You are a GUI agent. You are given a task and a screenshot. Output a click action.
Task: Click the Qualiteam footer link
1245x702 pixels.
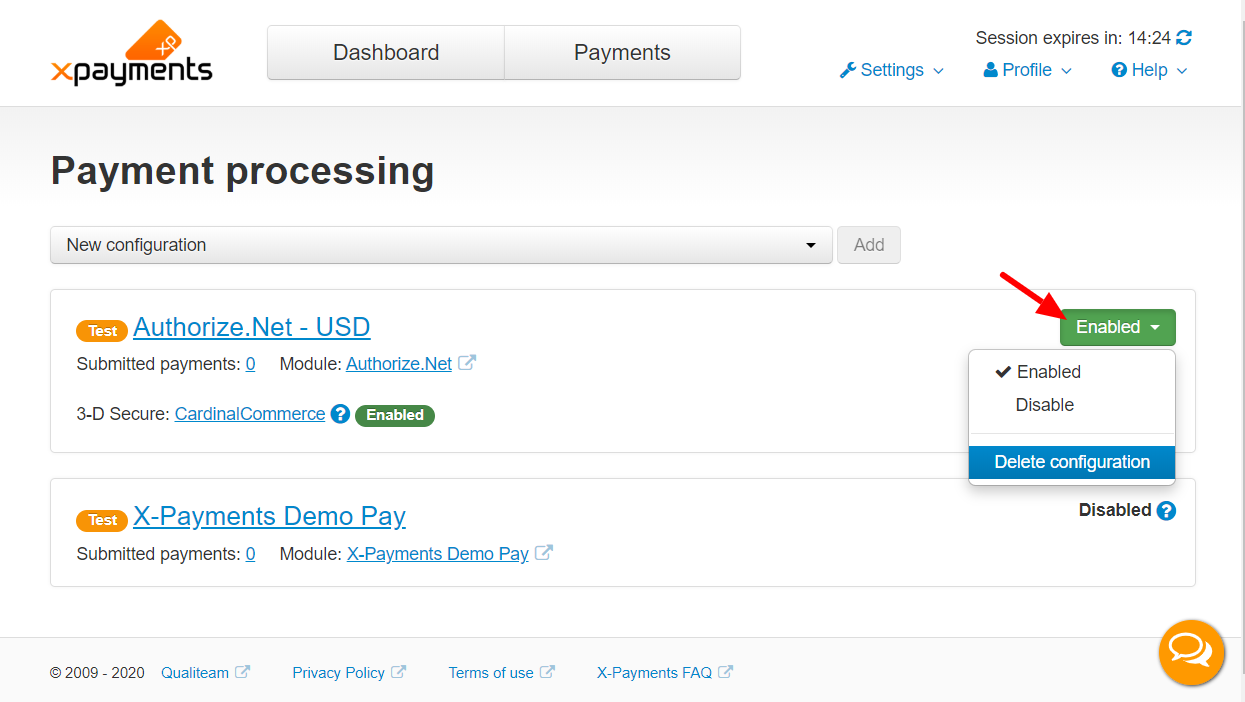click(195, 673)
